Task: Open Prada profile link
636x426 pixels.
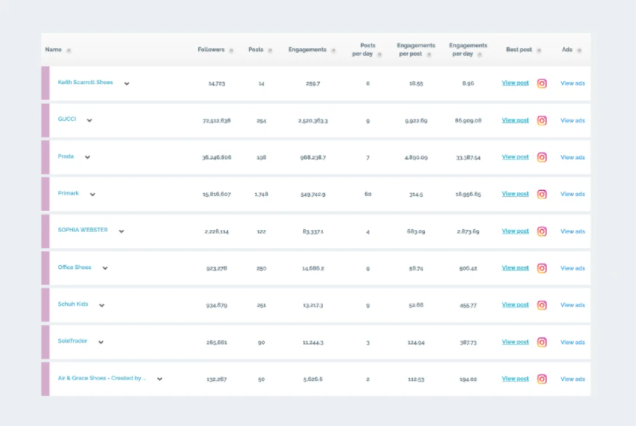Action: pyautogui.click(x=66, y=156)
